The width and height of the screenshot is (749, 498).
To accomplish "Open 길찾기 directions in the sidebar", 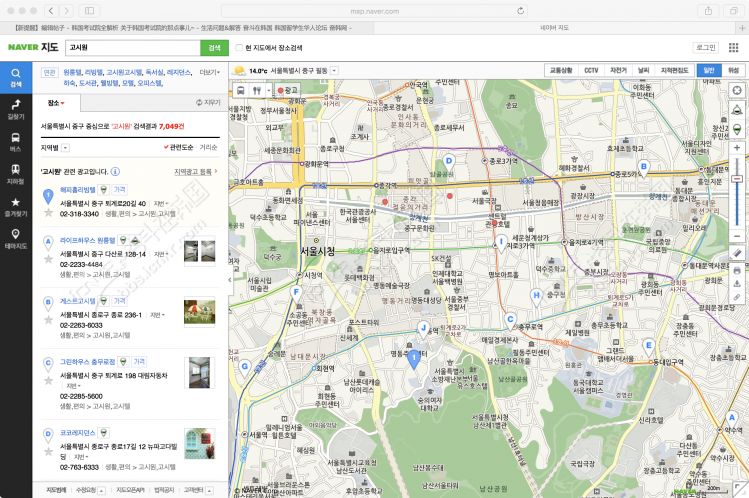I will click(16, 109).
